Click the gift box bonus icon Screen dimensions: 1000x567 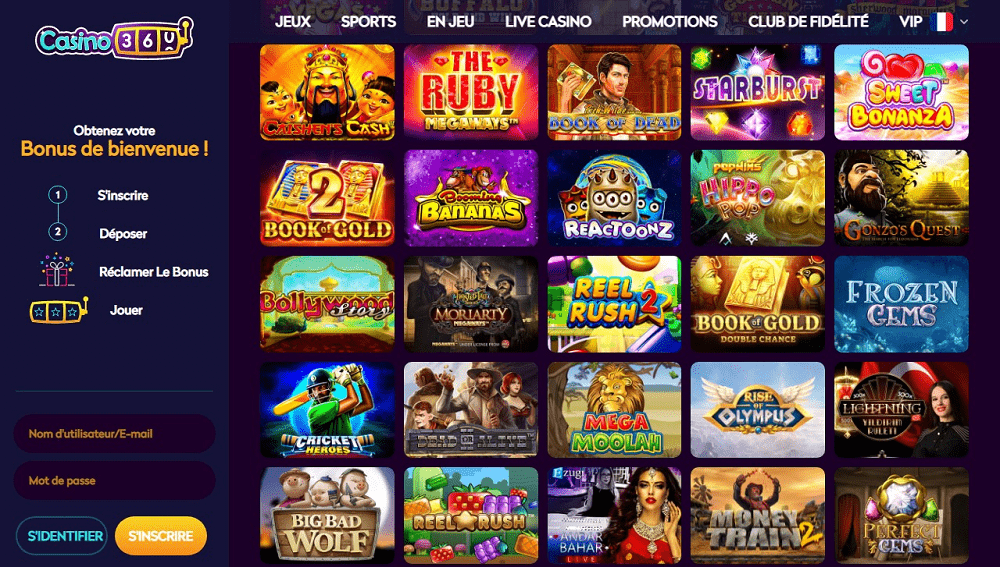57,270
